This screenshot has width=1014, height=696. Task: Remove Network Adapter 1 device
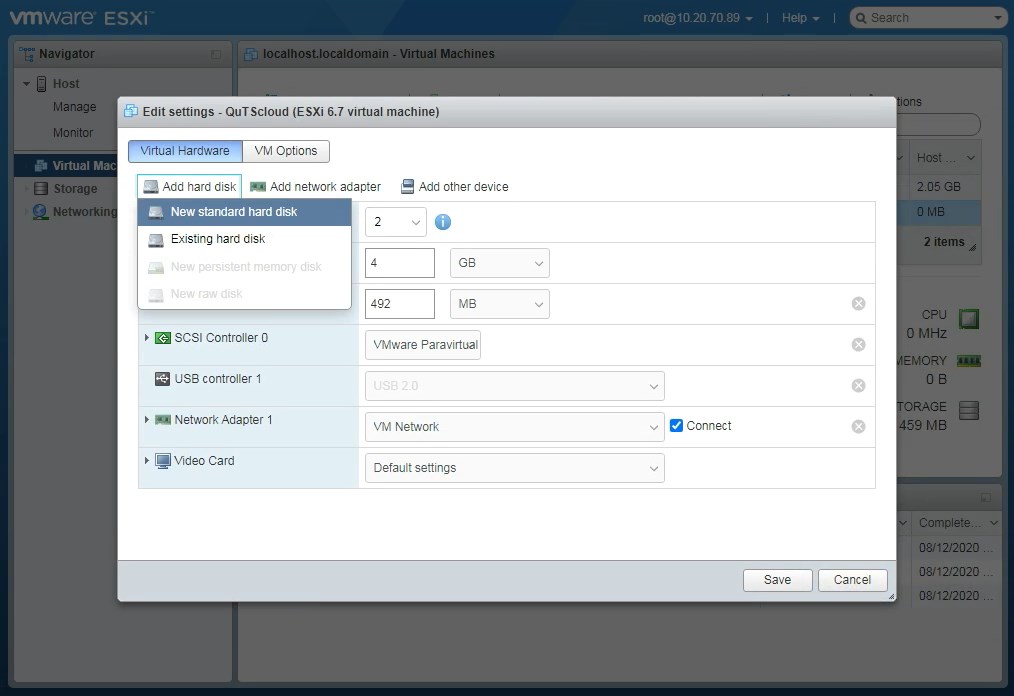(858, 426)
